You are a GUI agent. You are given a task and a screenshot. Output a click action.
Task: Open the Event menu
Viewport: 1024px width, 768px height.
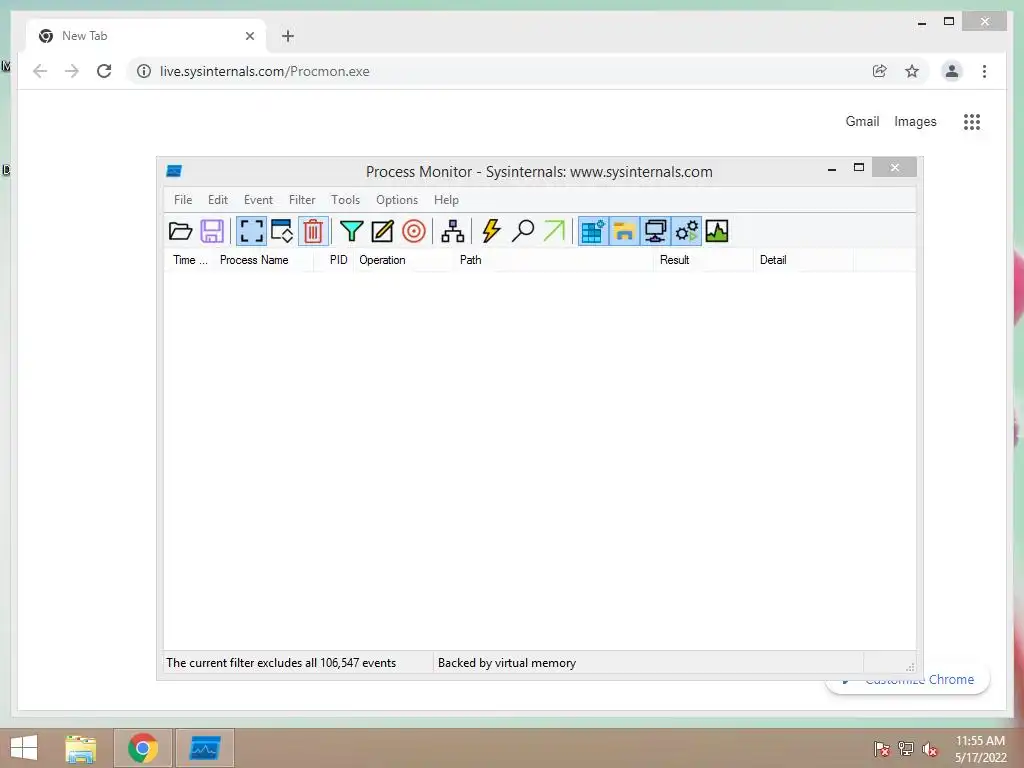(x=258, y=200)
